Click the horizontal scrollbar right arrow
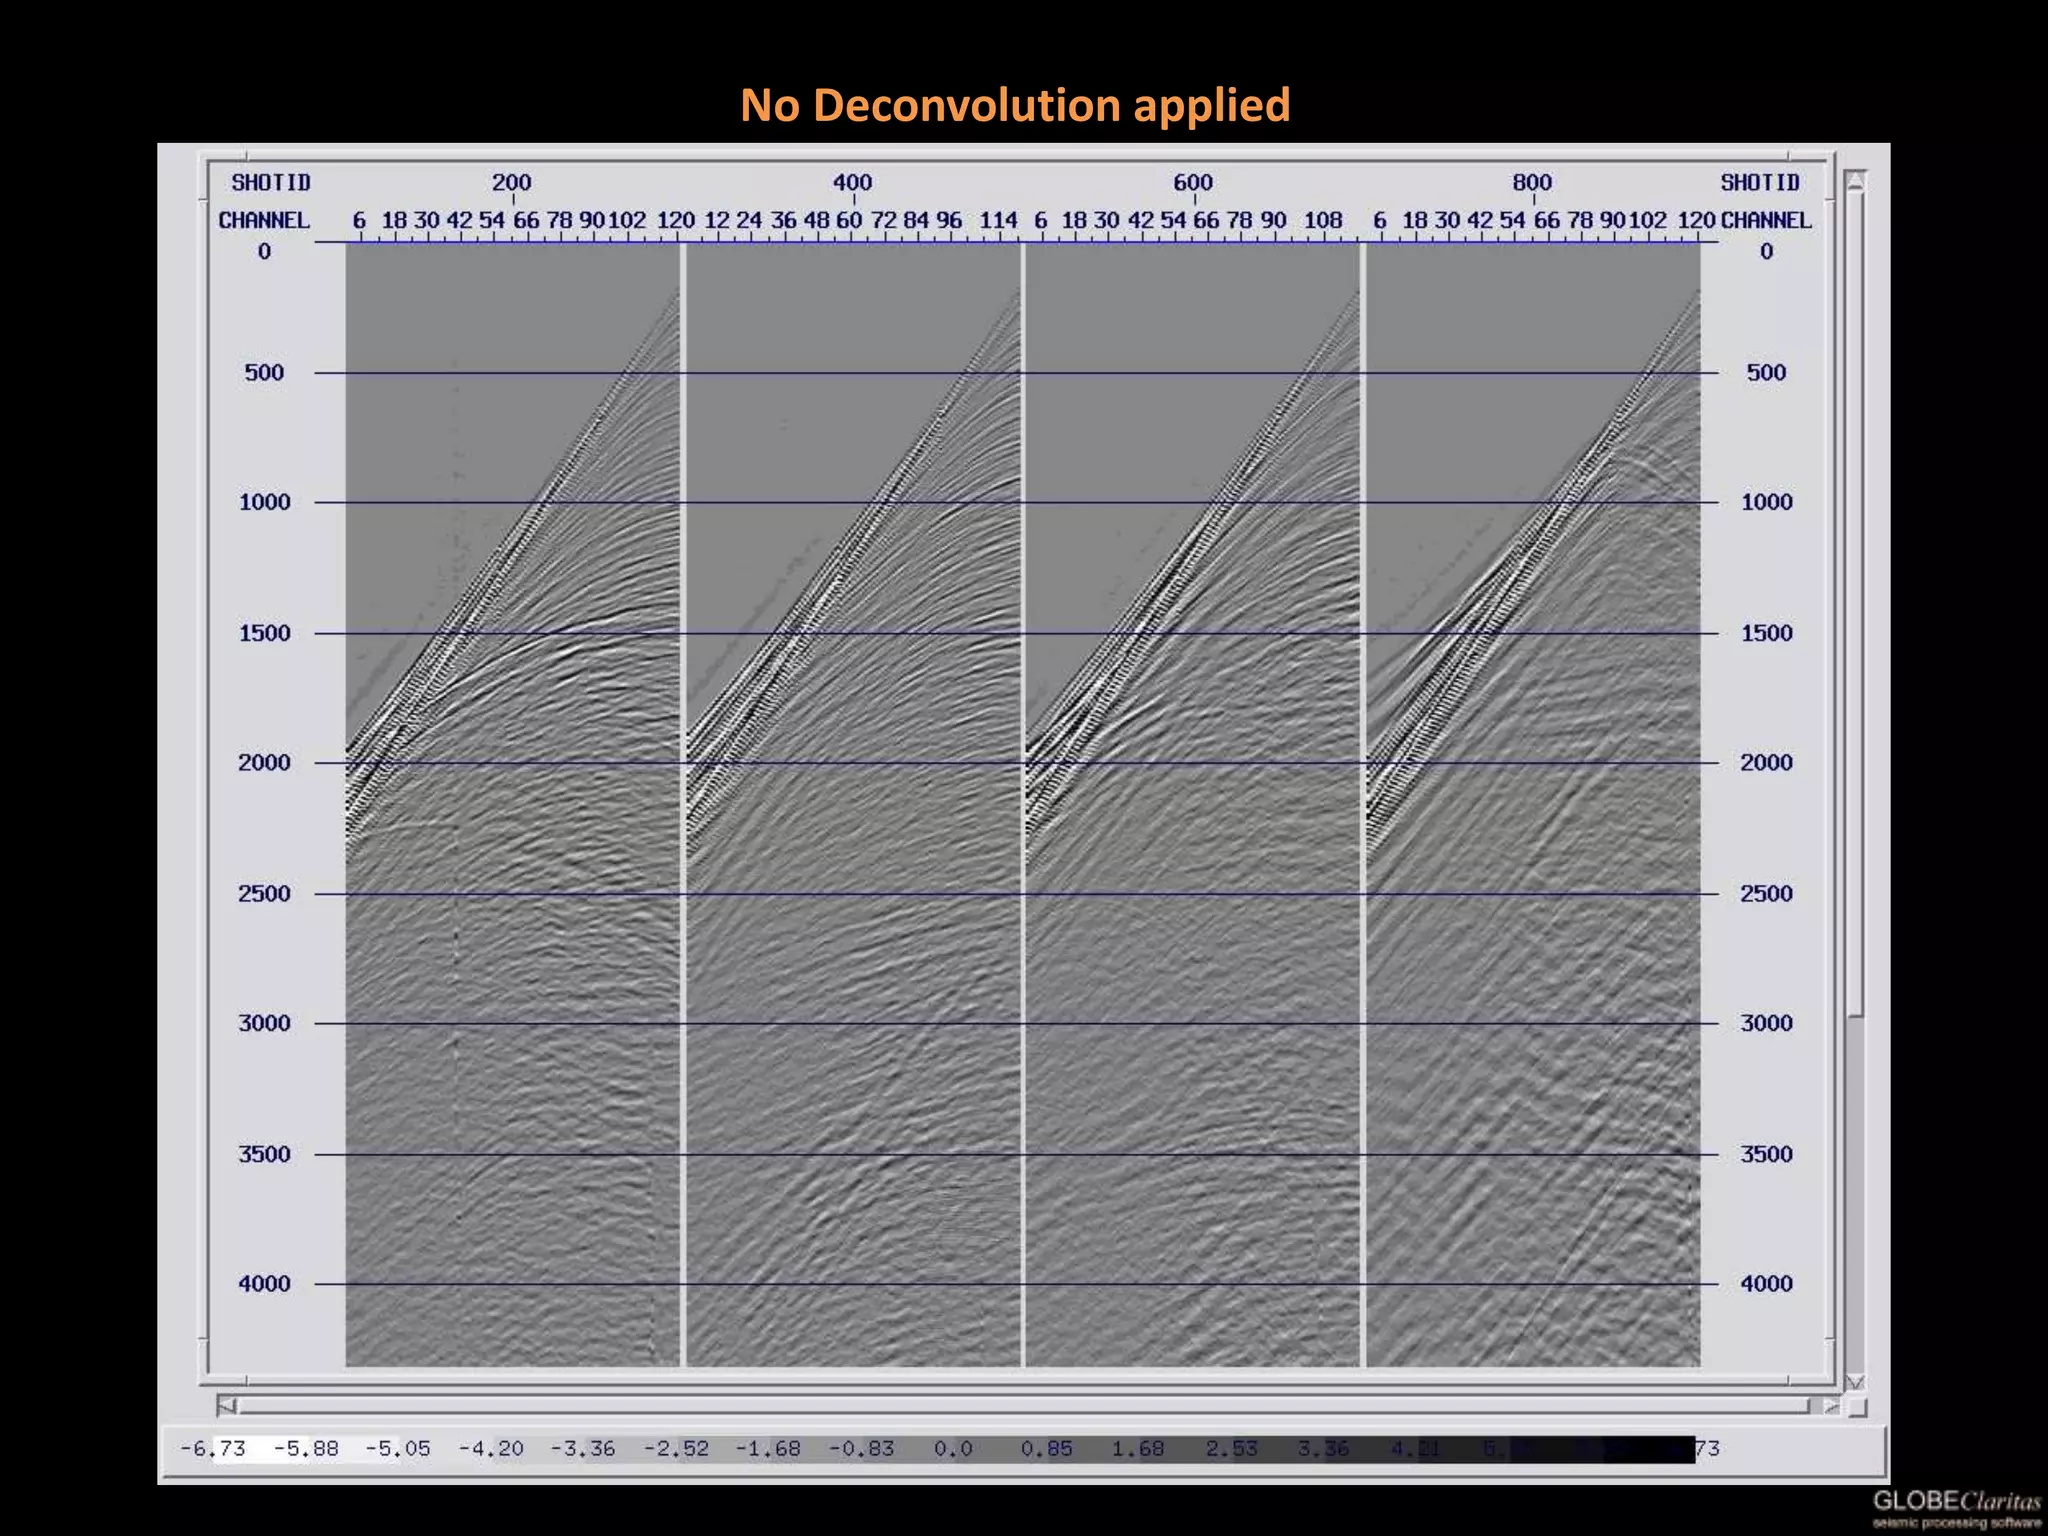Image resolution: width=2048 pixels, height=1536 pixels. point(1830,1406)
